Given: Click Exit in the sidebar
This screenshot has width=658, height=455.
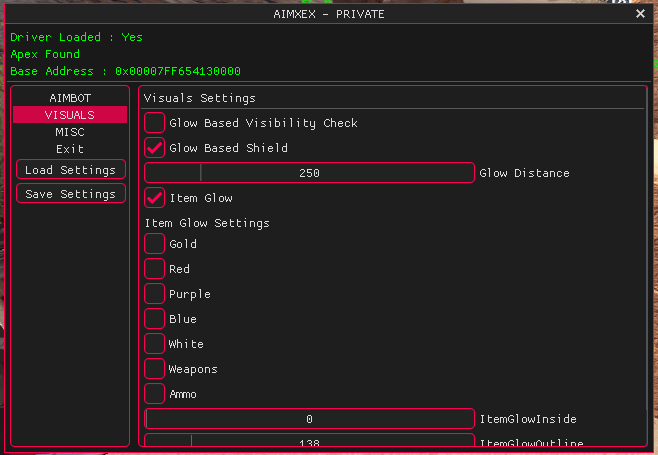Looking at the screenshot, I should (70, 149).
